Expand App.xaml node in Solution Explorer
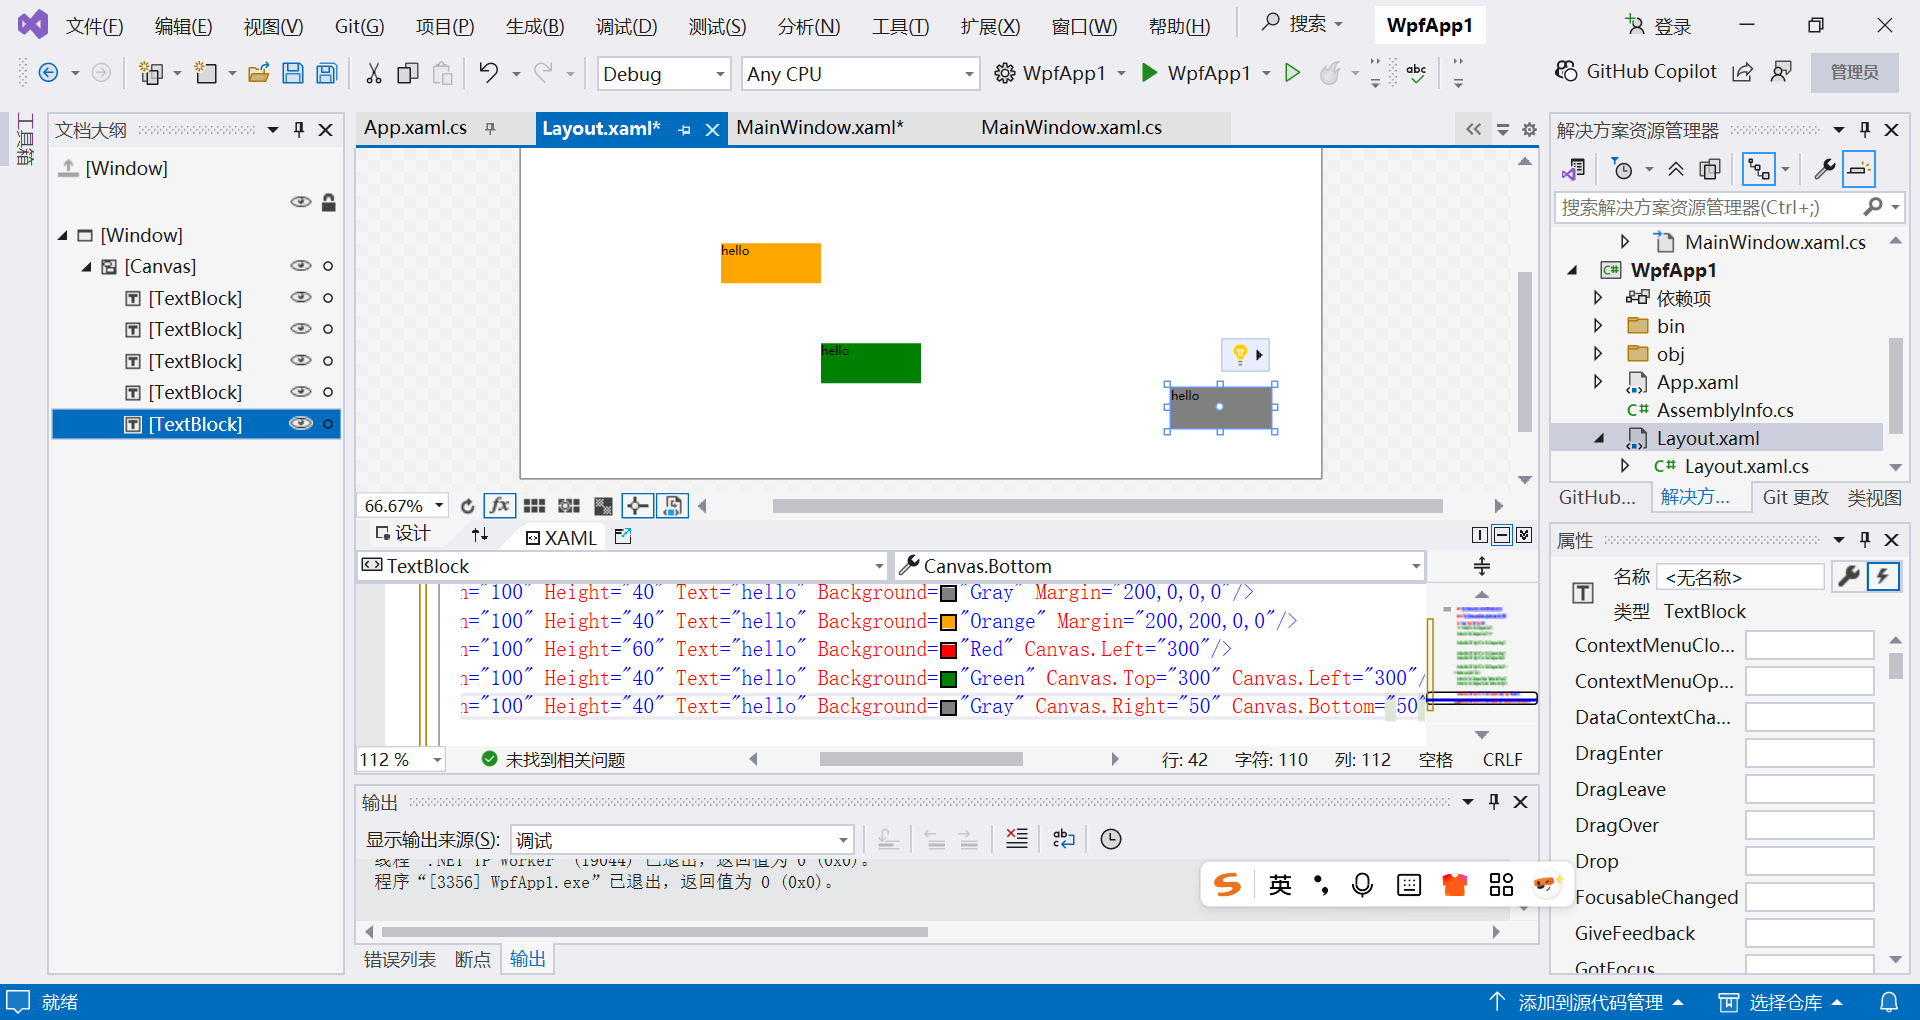The height and width of the screenshot is (1020, 1920). [x=1598, y=382]
